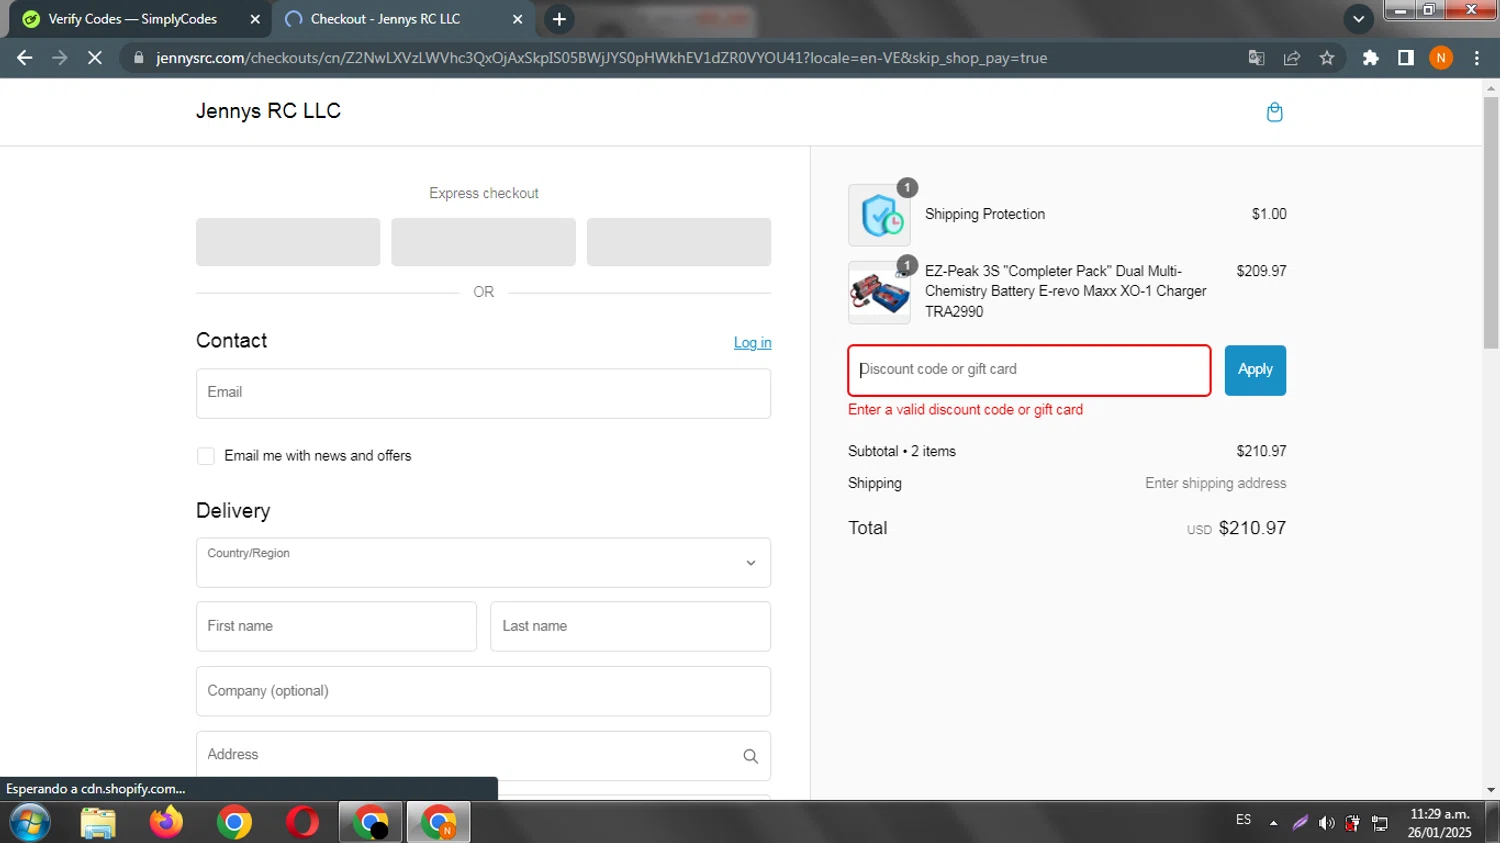Click the share page icon
This screenshot has width=1500, height=843.
(x=1292, y=58)
